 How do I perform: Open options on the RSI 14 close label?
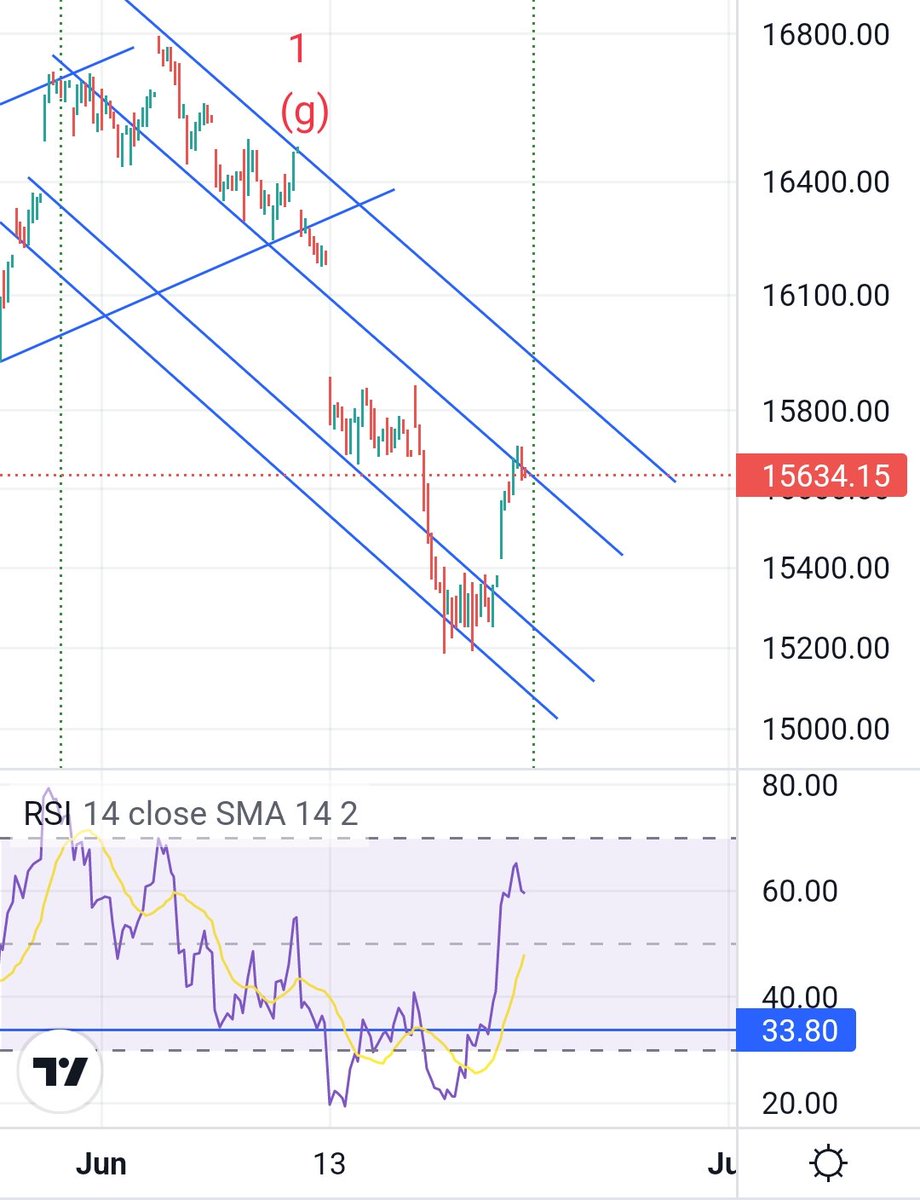pos(150,813)
